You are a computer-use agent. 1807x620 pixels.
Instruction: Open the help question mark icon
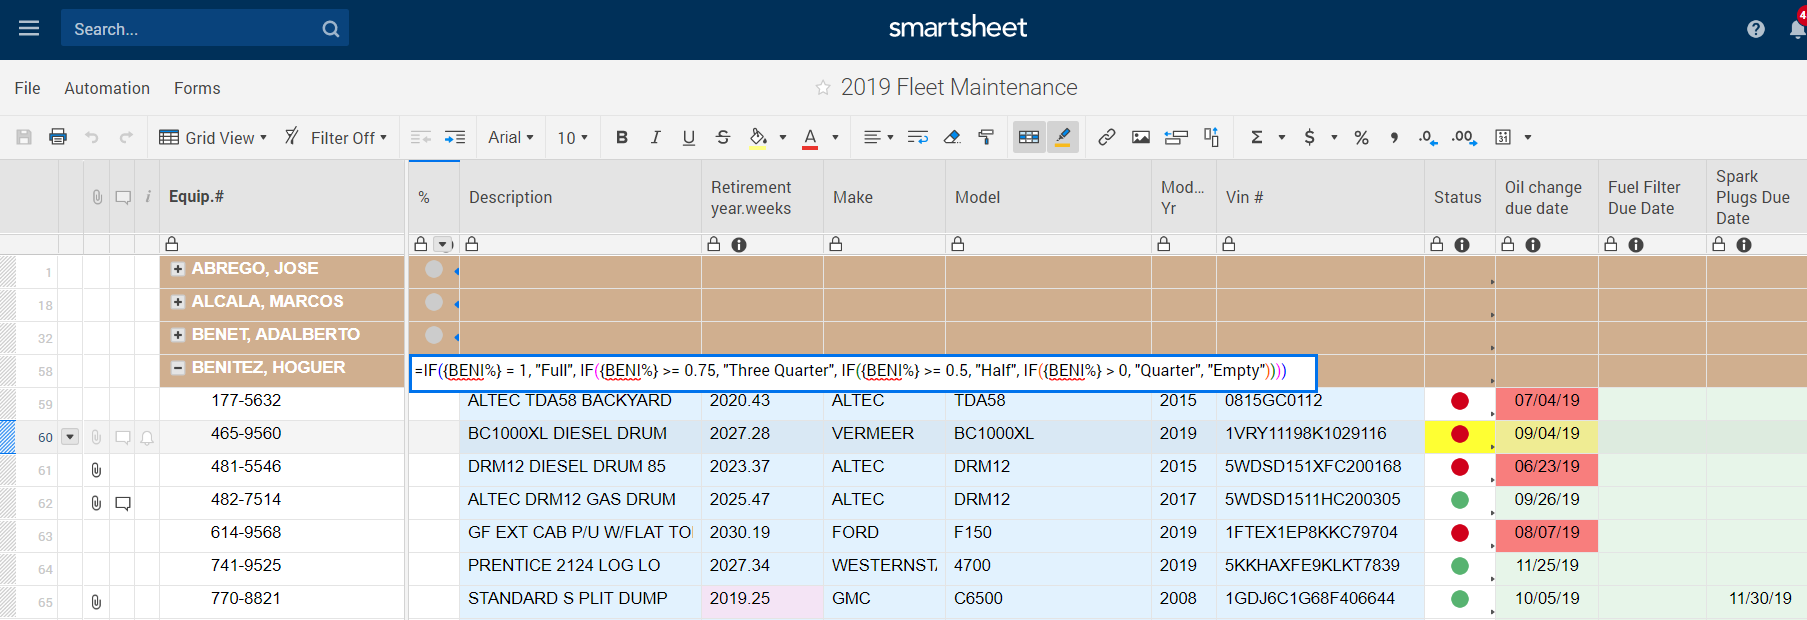click(1756, 29)
